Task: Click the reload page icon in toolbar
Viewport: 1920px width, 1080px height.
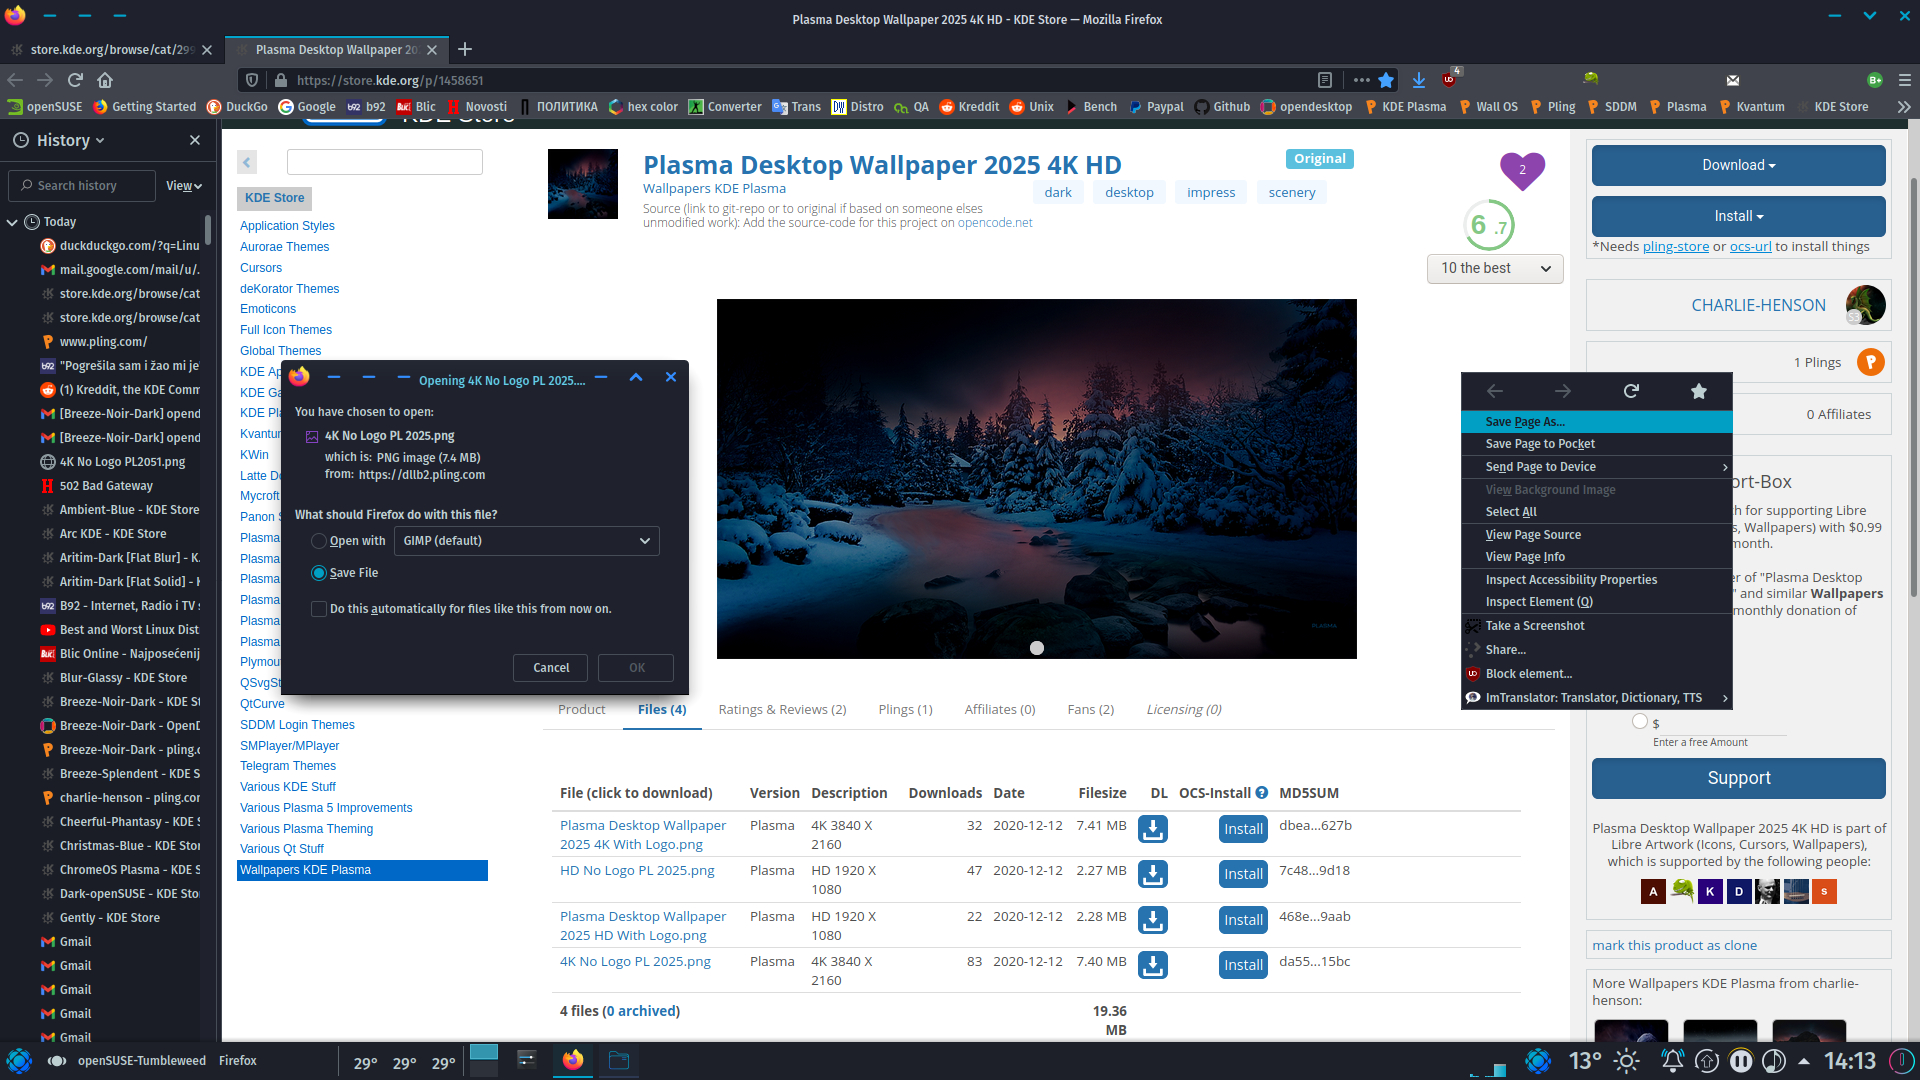Action: [75, 80]
